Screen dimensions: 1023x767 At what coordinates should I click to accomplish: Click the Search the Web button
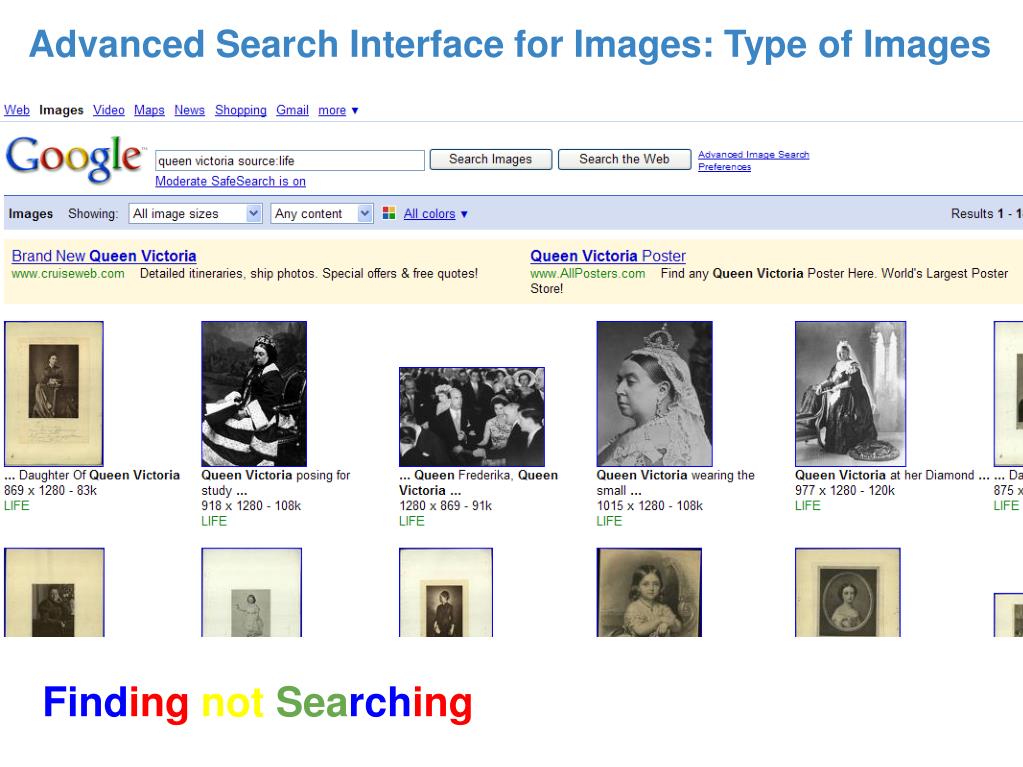[624, 159]
